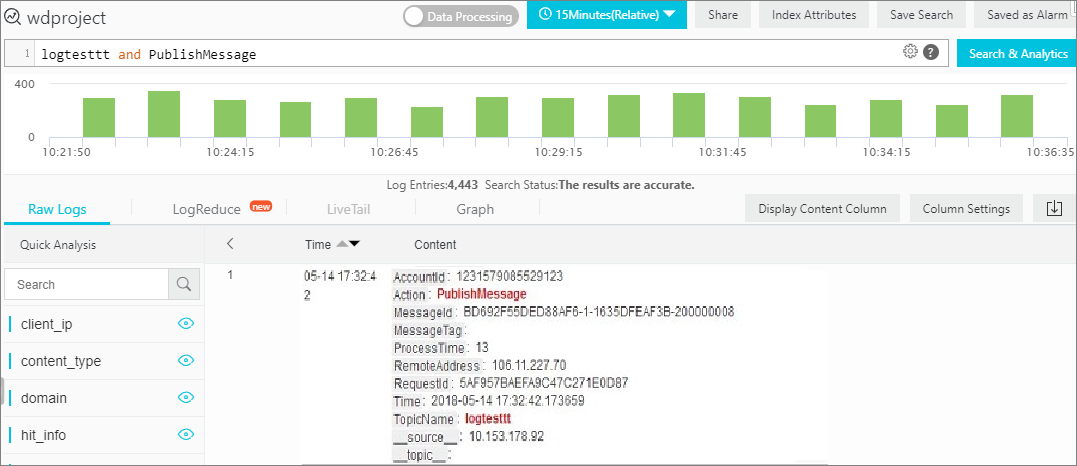The width and height of the screenshot is (1077, 466).
Task: Toggle visibility of client_ip field
Action: [185, 324]
